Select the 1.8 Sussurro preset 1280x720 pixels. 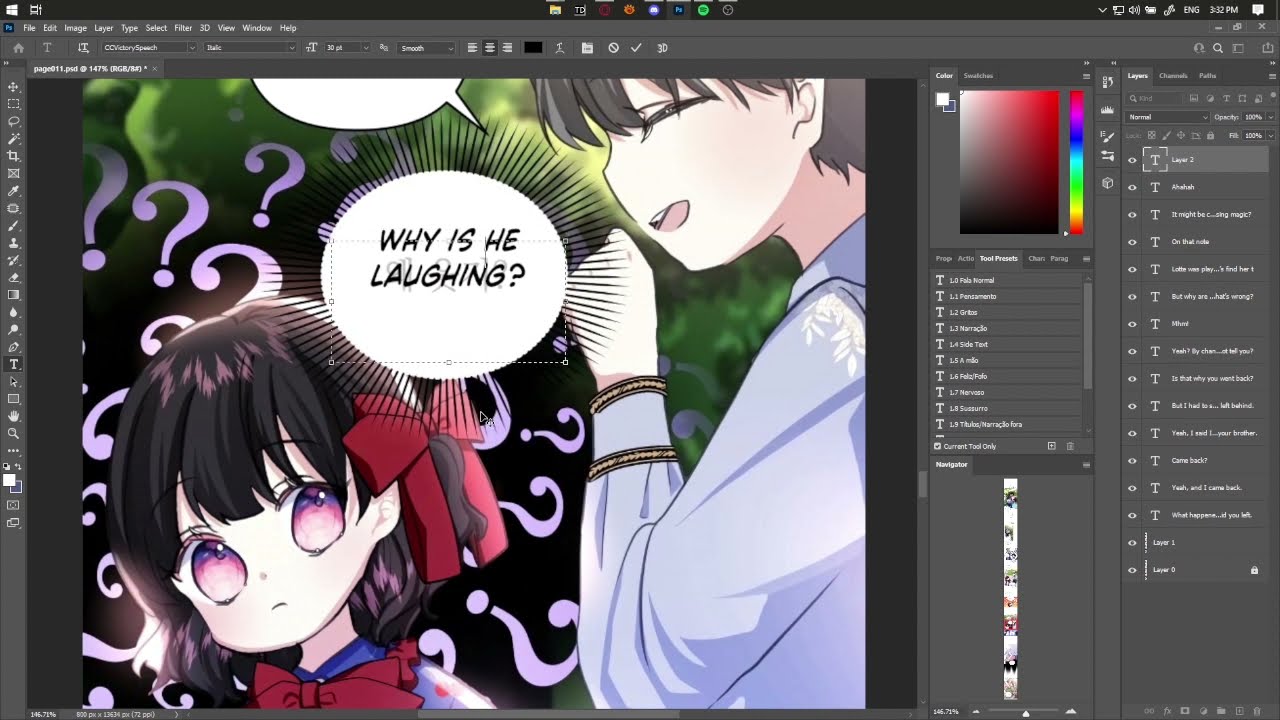(1007, 408)
